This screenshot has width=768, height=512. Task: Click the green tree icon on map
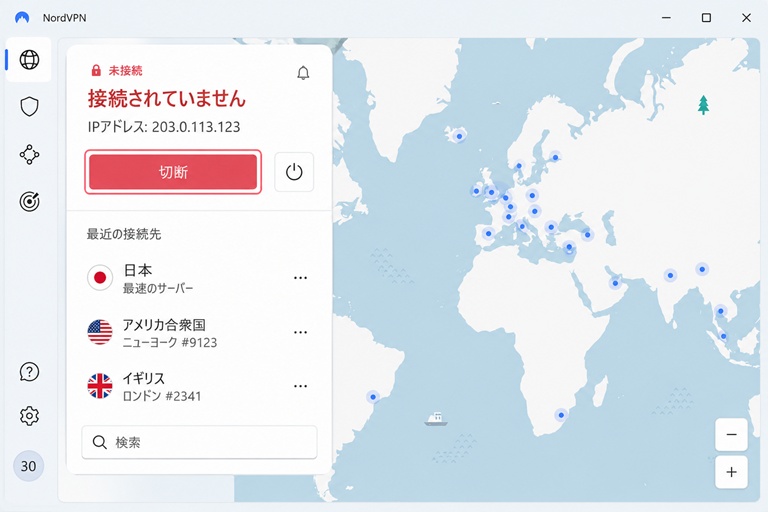click(x=703, y=105)
